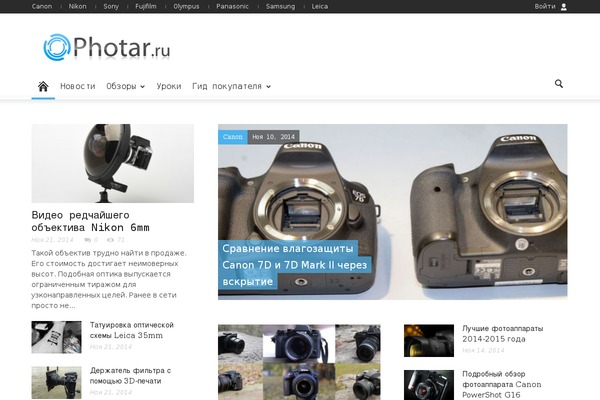Open the Лучшие фотоаппараты article thumbnail
600x400 pixels.
[429, 341]
